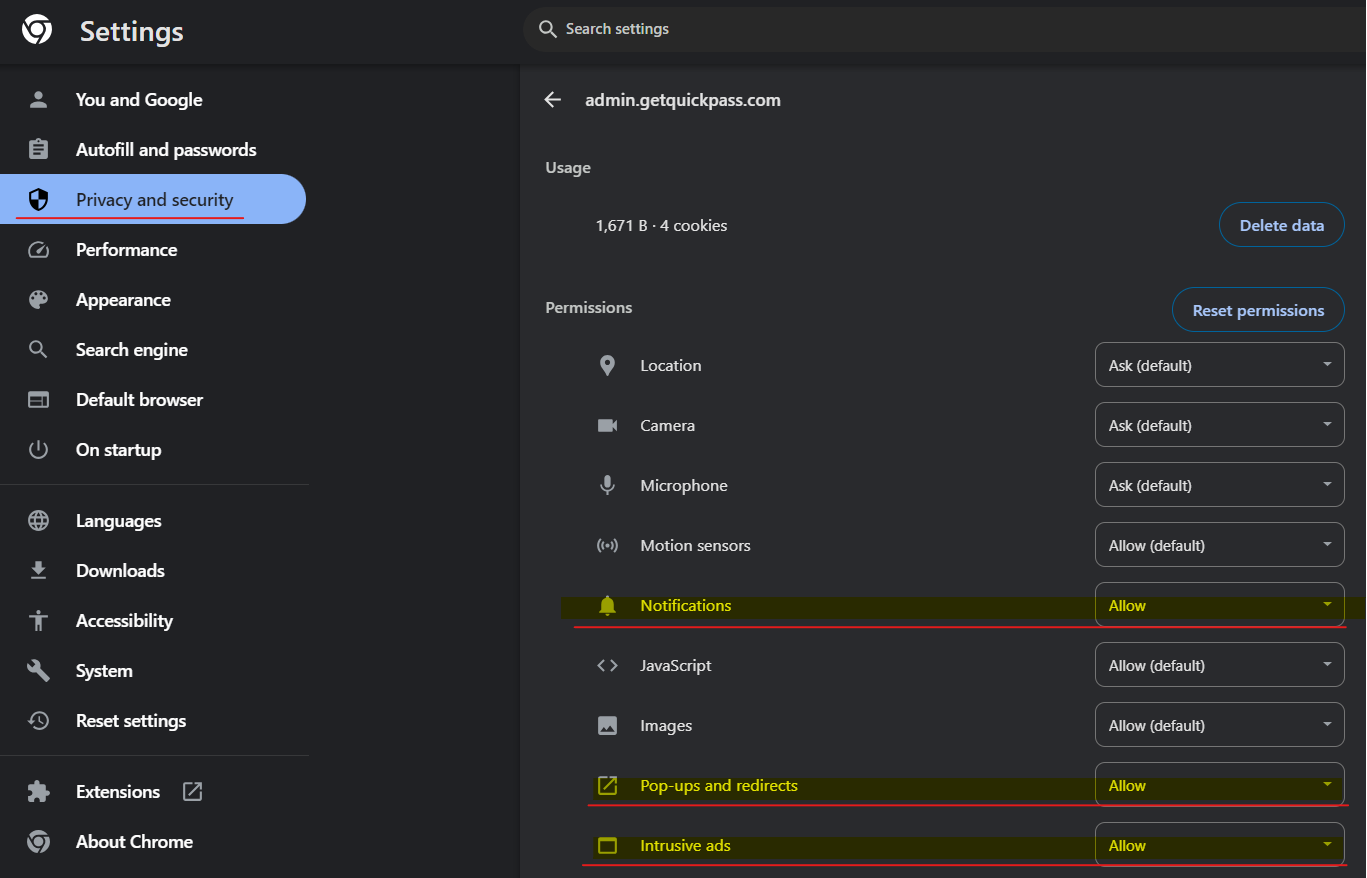Open the Location permission dropdown
The height and width of the screenshot is (878, 1367).
tap(1219, 365)
